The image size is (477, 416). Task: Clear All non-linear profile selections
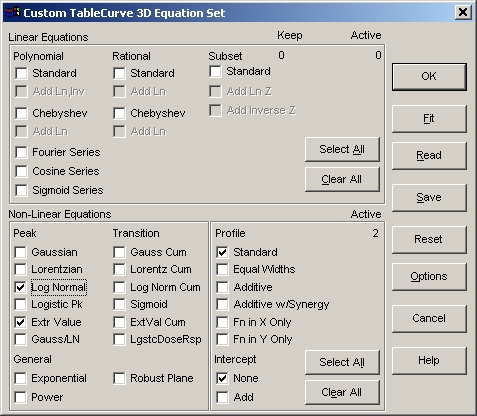tap(342, 392)
